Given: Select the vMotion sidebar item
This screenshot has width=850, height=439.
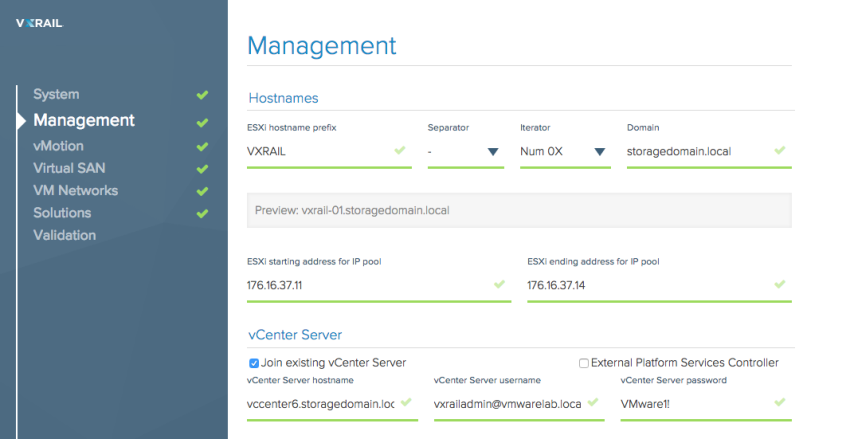Looking at the screenshot, I should pos(59,146).
